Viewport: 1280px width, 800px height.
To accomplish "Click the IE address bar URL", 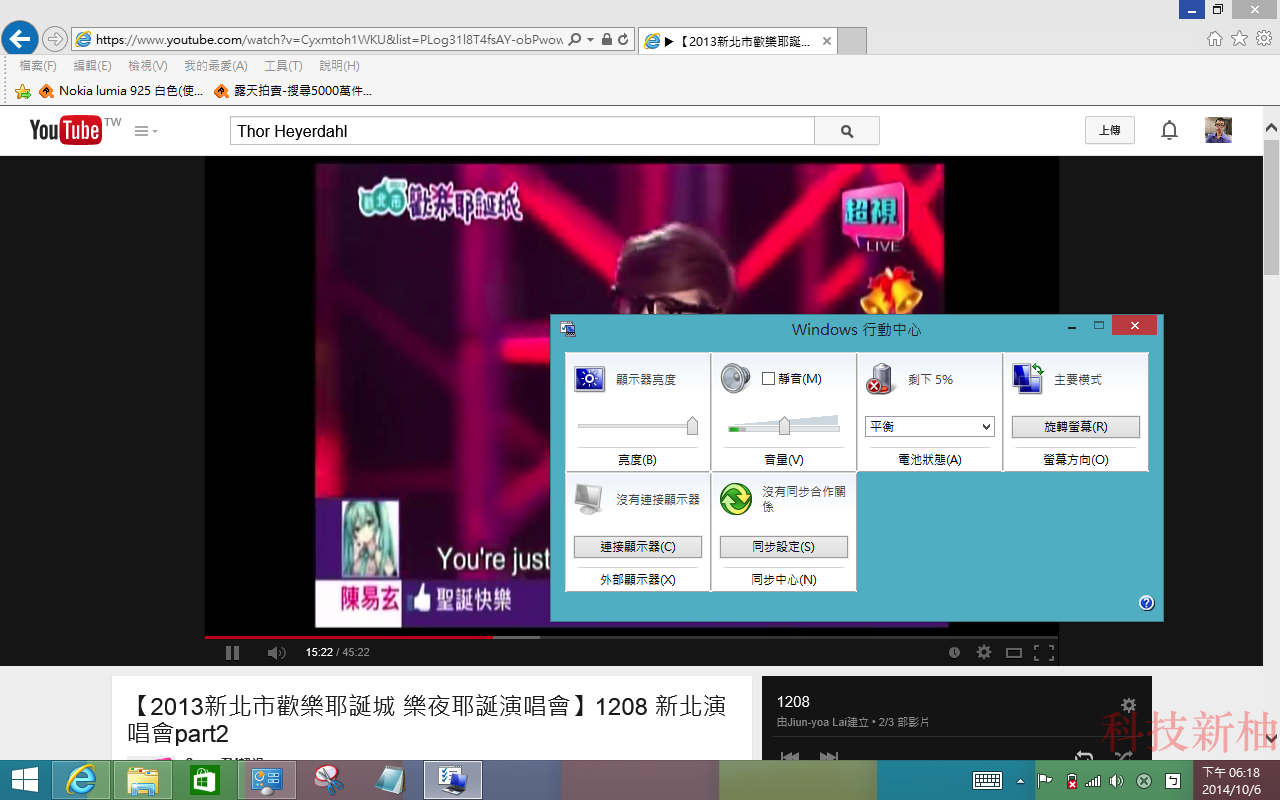I will 329,40.
